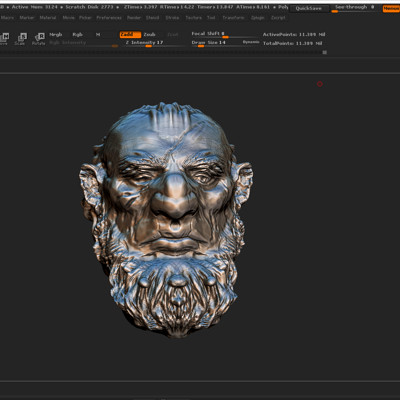The height and width of the screenshot is (400, 400).
Task: Open the Stroke menu
Action: (x=172, y=18)
